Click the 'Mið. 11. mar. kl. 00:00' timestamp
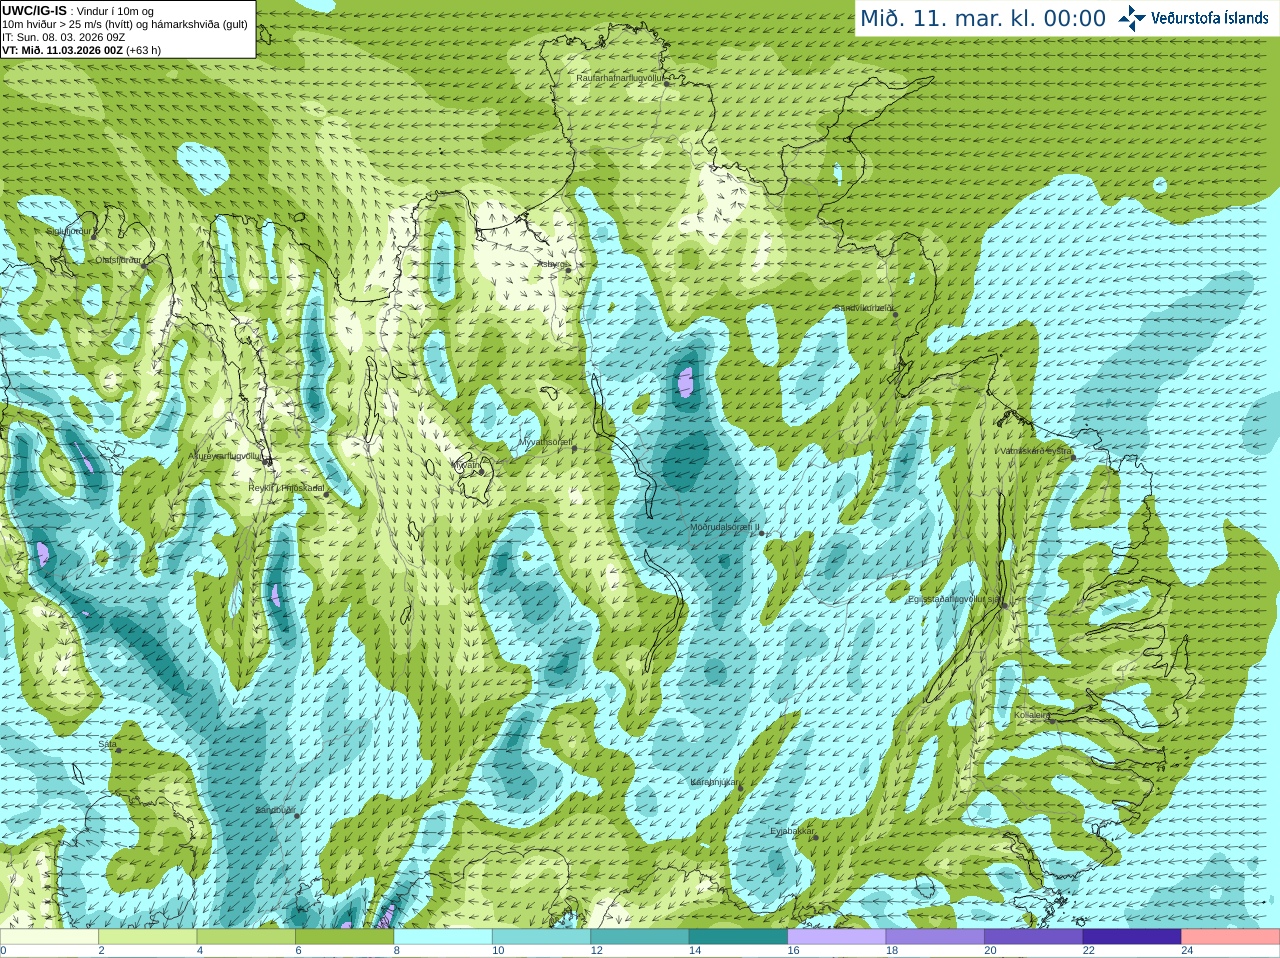The height and width of the screenshot is (958, 1280). [x=983, y=18]
